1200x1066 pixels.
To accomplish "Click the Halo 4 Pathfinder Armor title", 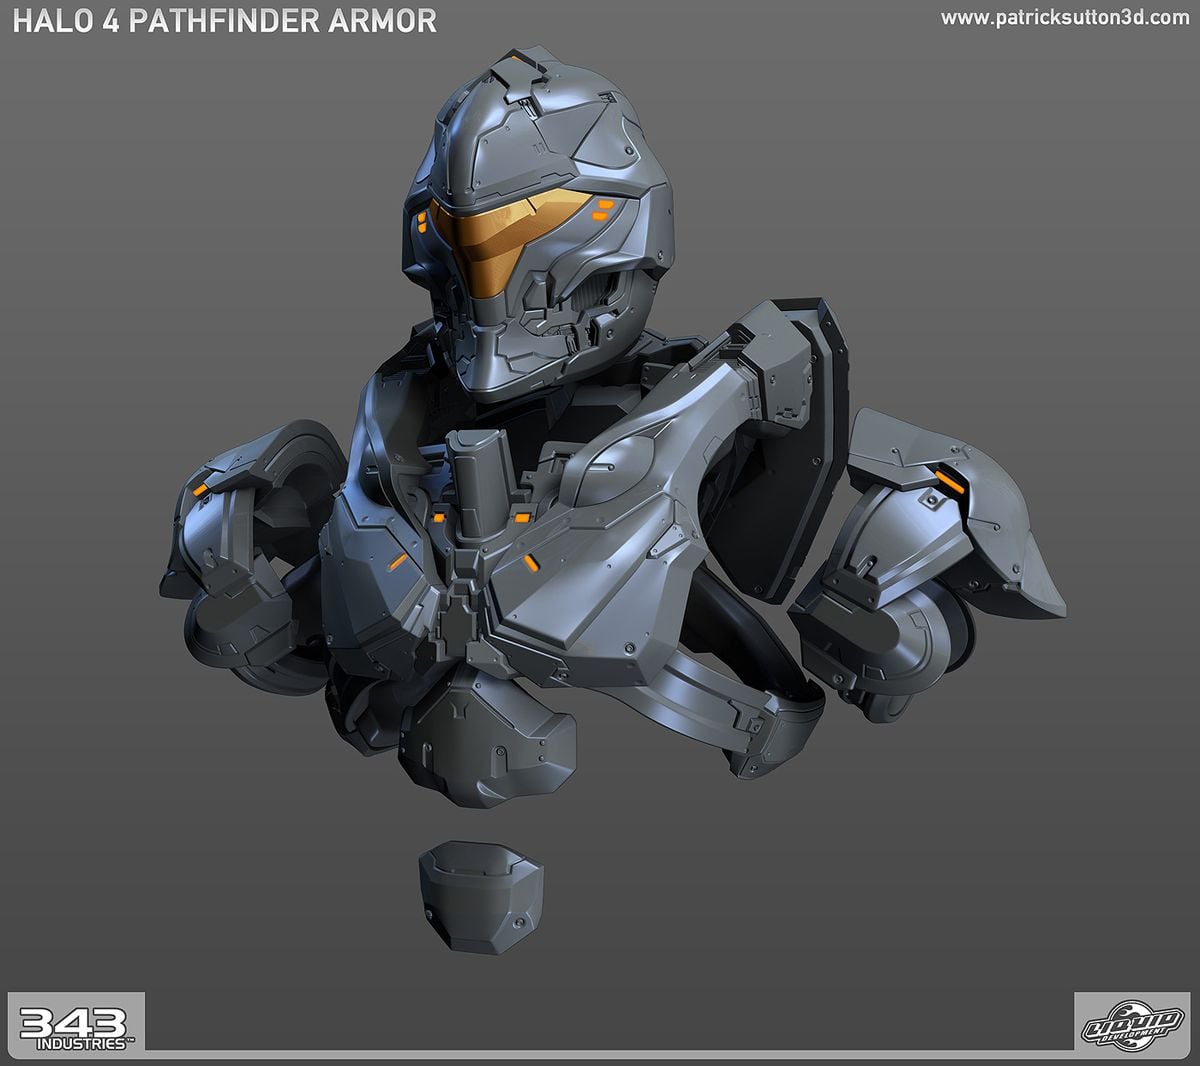I will [x=222, y=19].
